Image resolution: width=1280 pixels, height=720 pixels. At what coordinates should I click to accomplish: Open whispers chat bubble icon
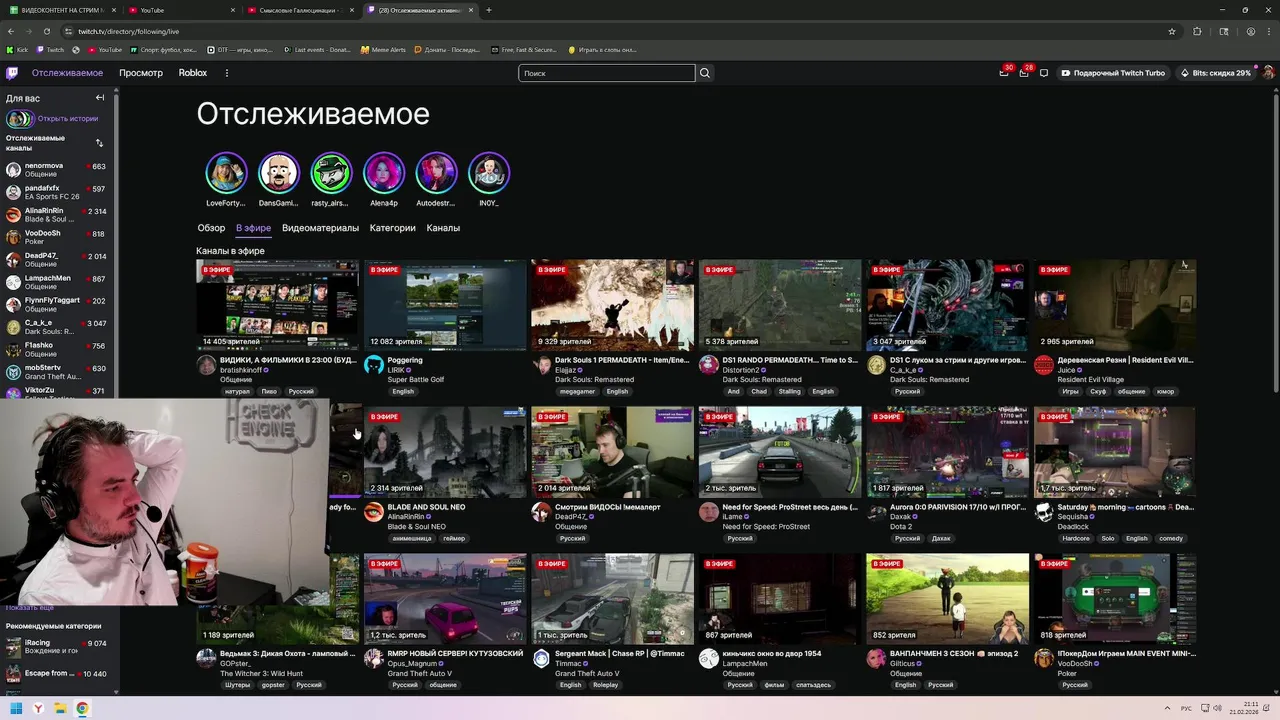pos(1044,73)
